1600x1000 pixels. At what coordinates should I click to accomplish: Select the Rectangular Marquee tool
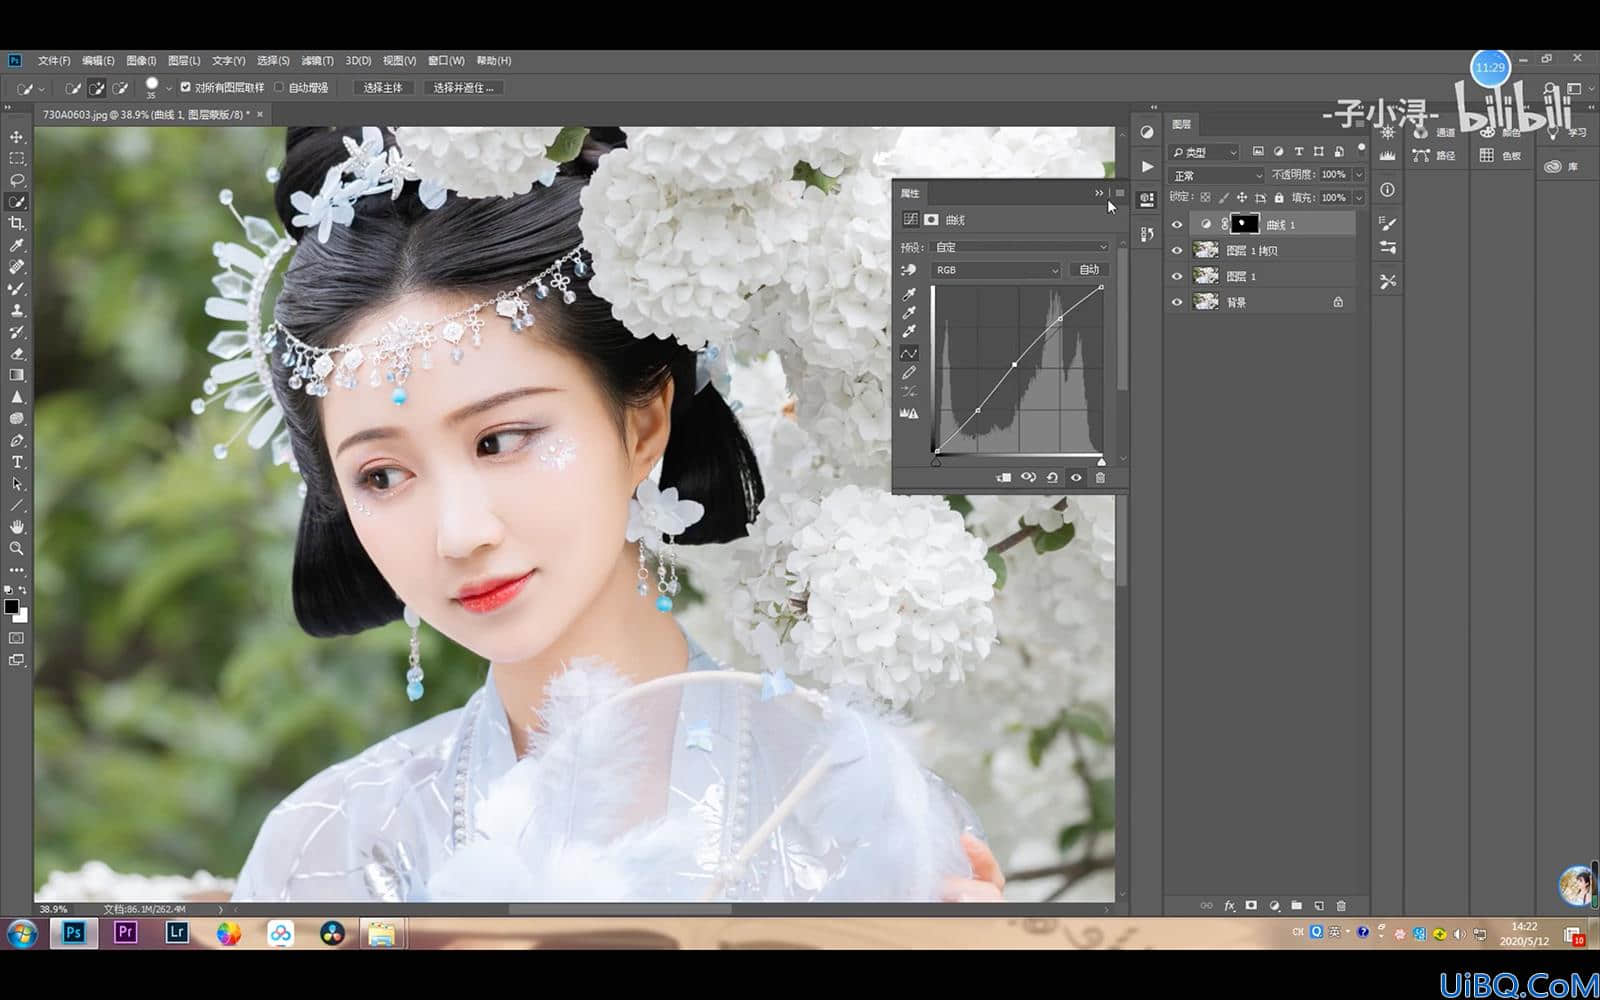coord(17,159)
